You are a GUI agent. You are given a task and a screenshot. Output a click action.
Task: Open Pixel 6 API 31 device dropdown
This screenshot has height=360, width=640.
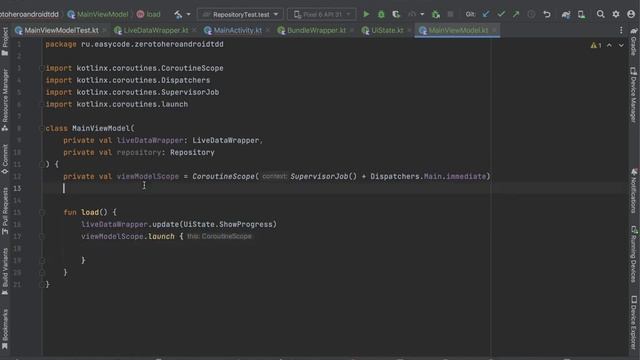click(322, 14)
